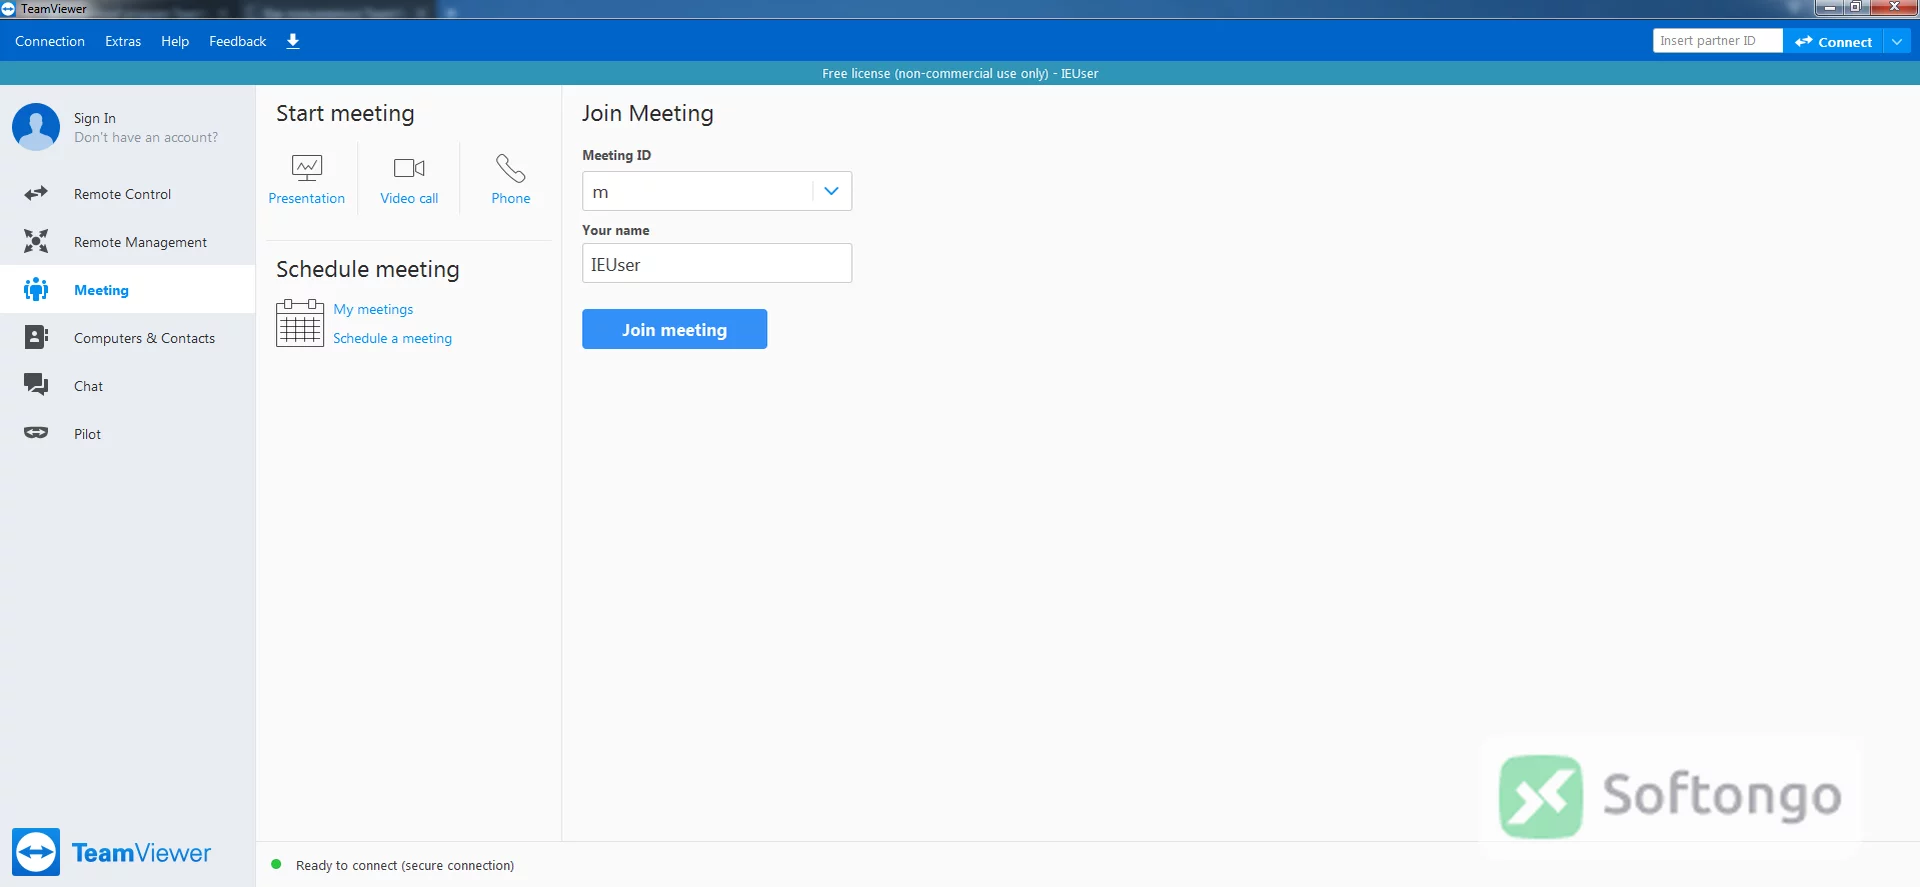
Task: Open the Feedback menu
Action: tap(238, 41)
